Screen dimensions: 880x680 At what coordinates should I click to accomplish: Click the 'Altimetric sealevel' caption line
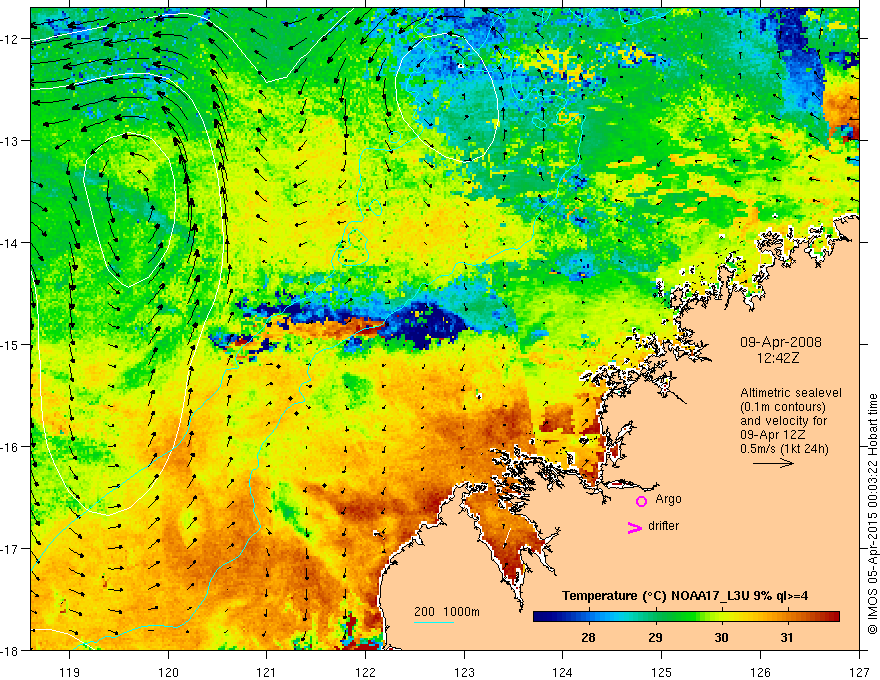(791, 393)
